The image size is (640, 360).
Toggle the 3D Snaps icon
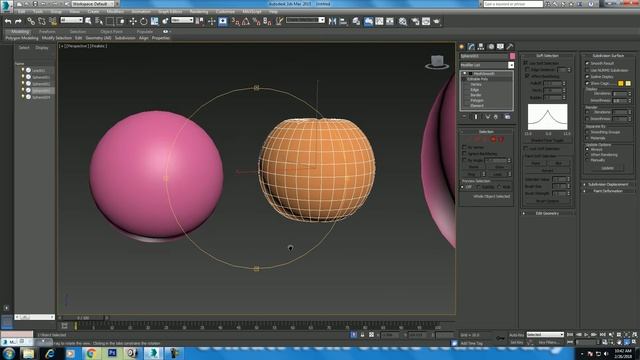click(236, 21)
